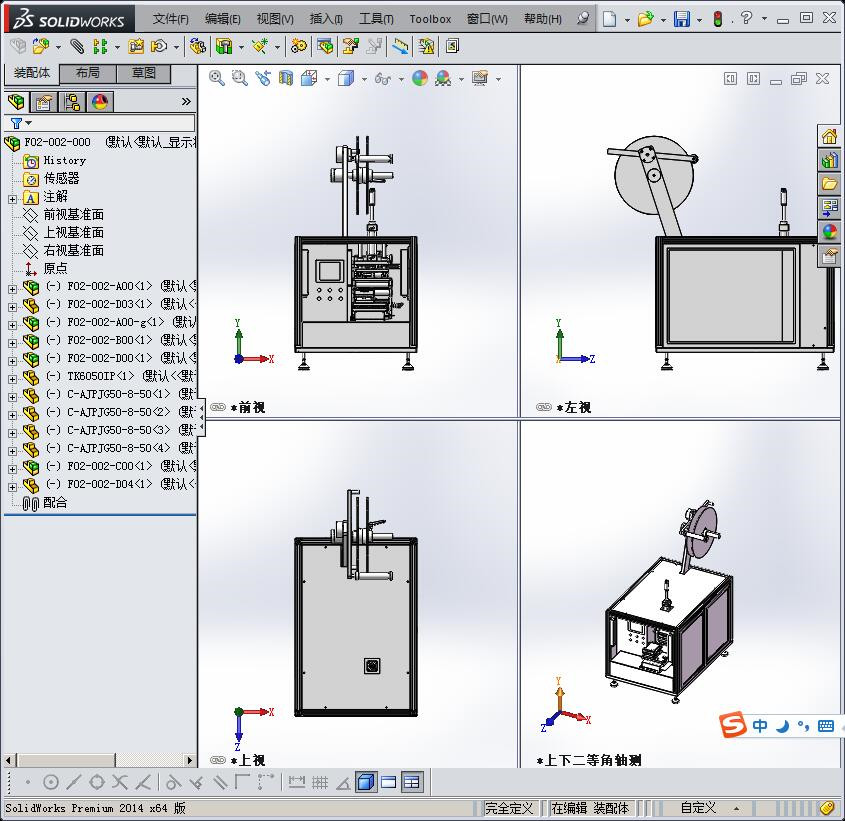
Task: Toggle the Sogou 中 Chinese input mode
Action: [759, 726]
